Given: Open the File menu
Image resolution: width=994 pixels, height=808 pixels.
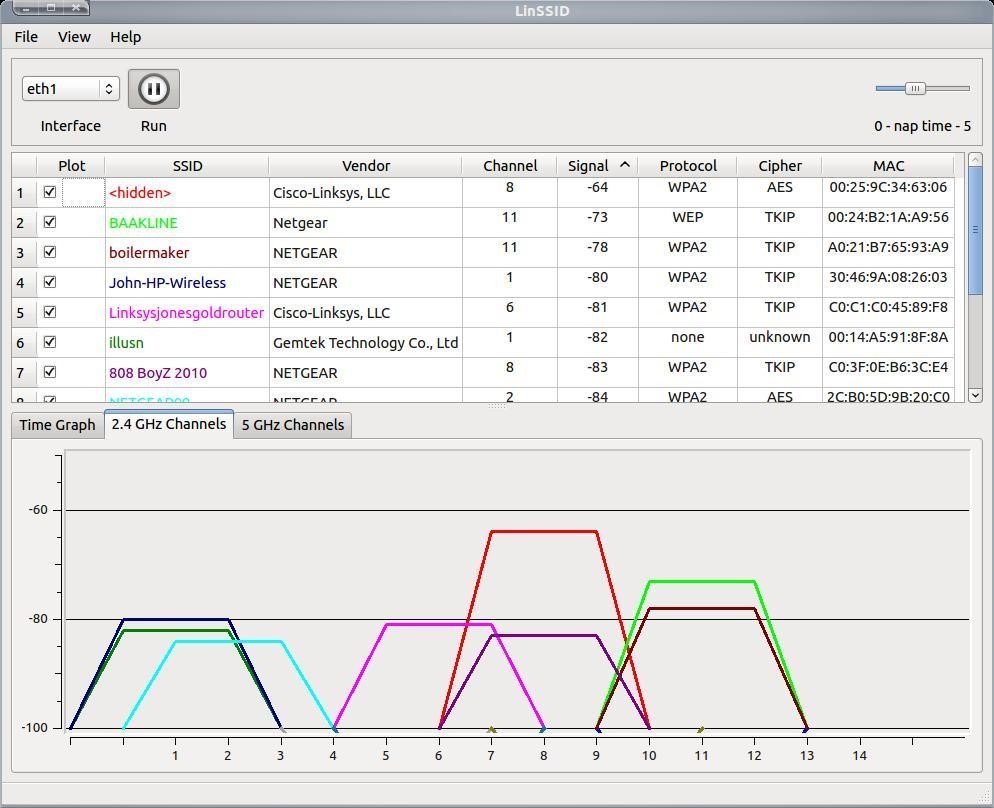Looking at the screenshot, I should click(26, 37).
